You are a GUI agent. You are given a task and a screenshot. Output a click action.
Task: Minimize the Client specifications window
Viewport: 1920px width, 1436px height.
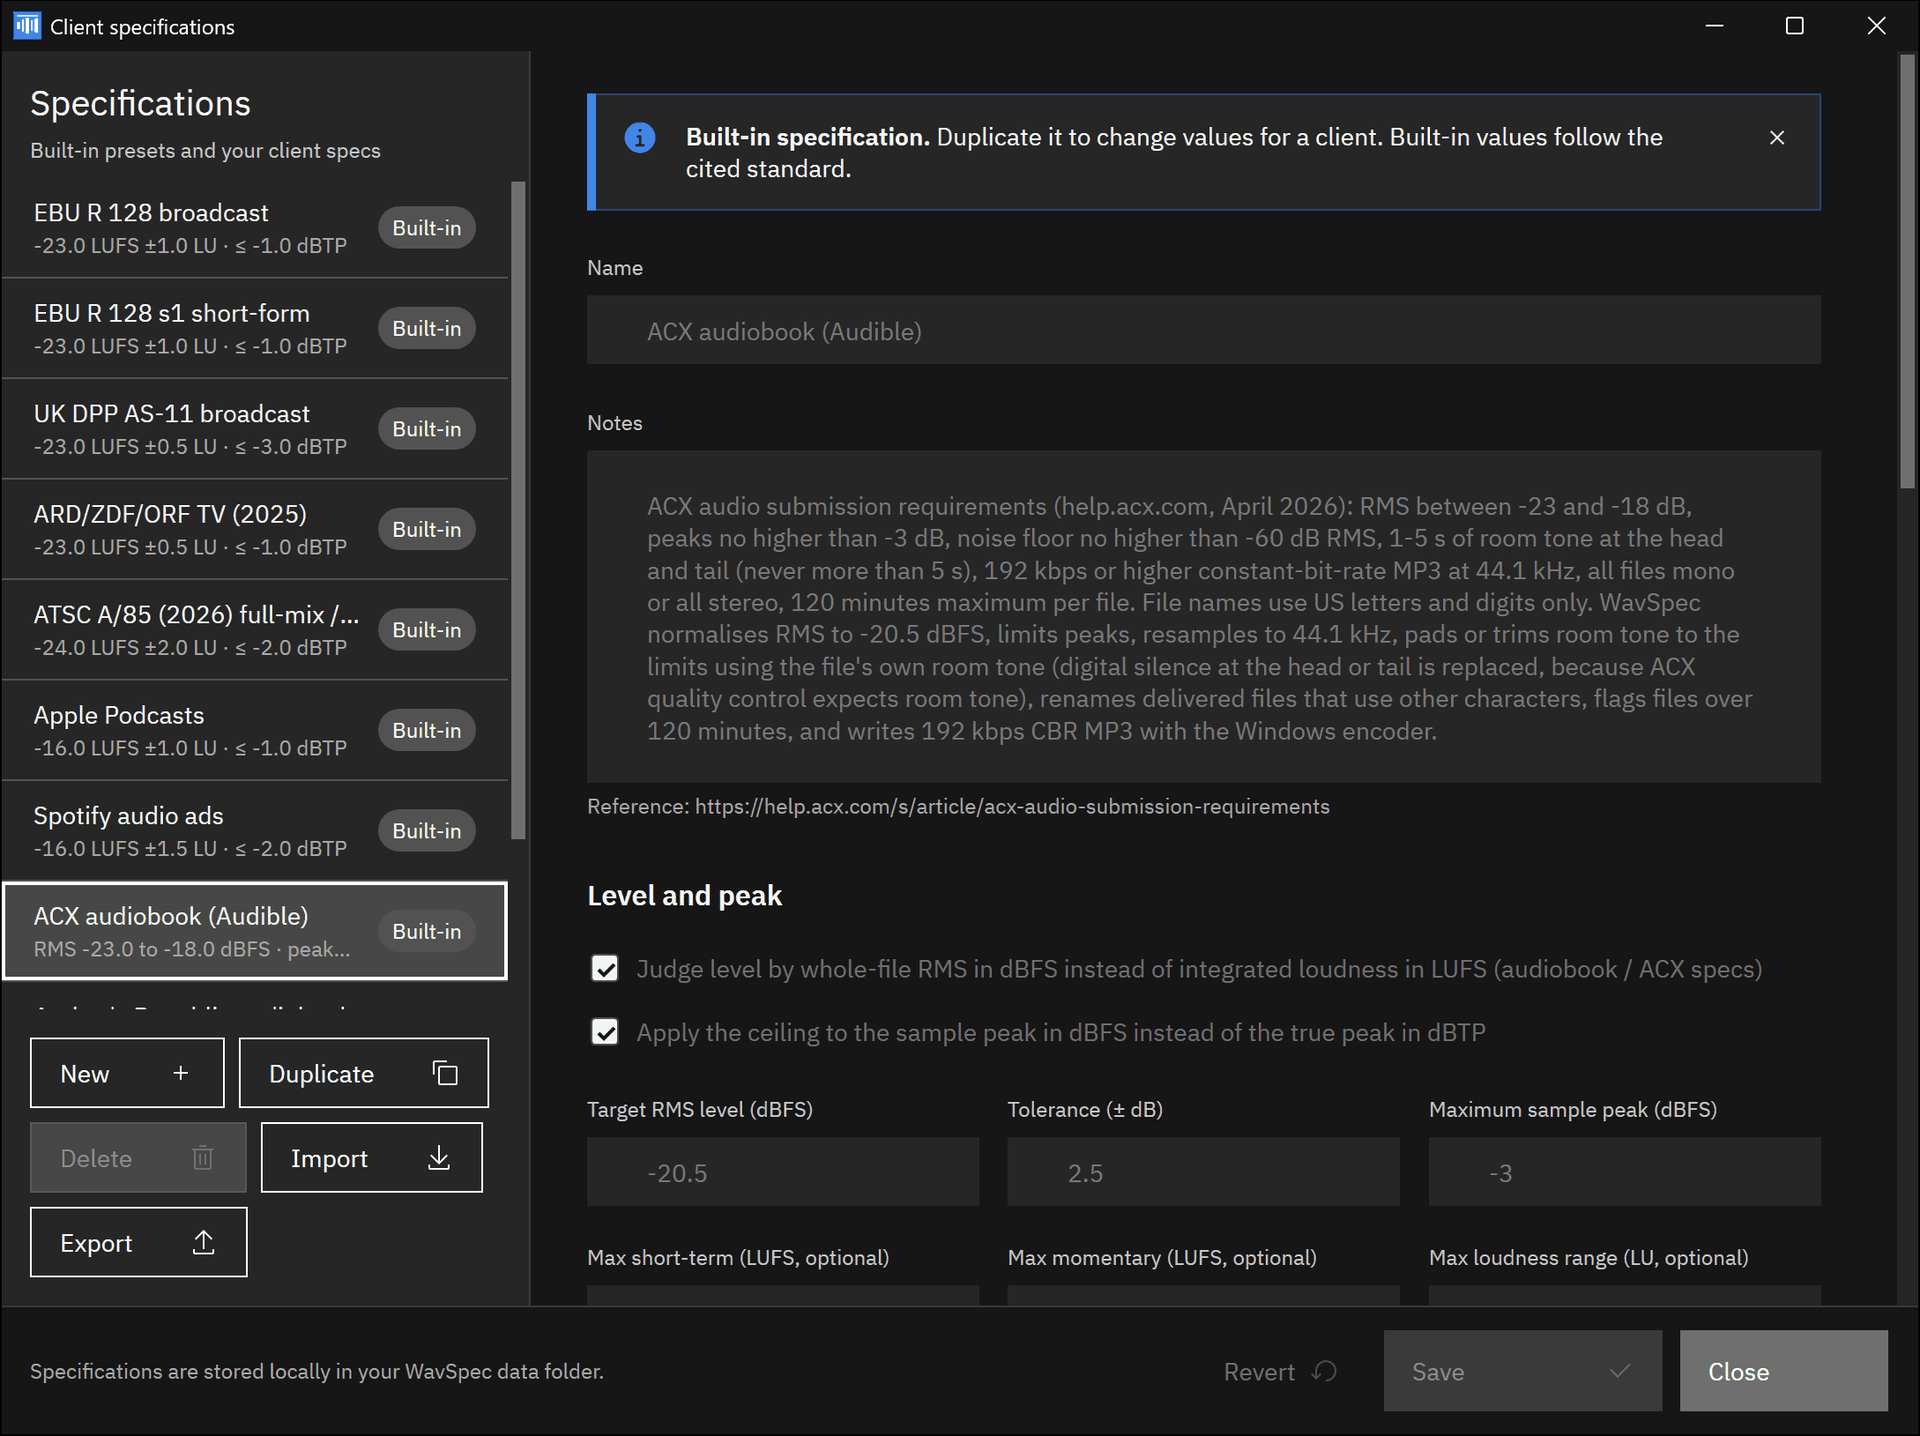pyautogui.click(x=1714, y=26)
